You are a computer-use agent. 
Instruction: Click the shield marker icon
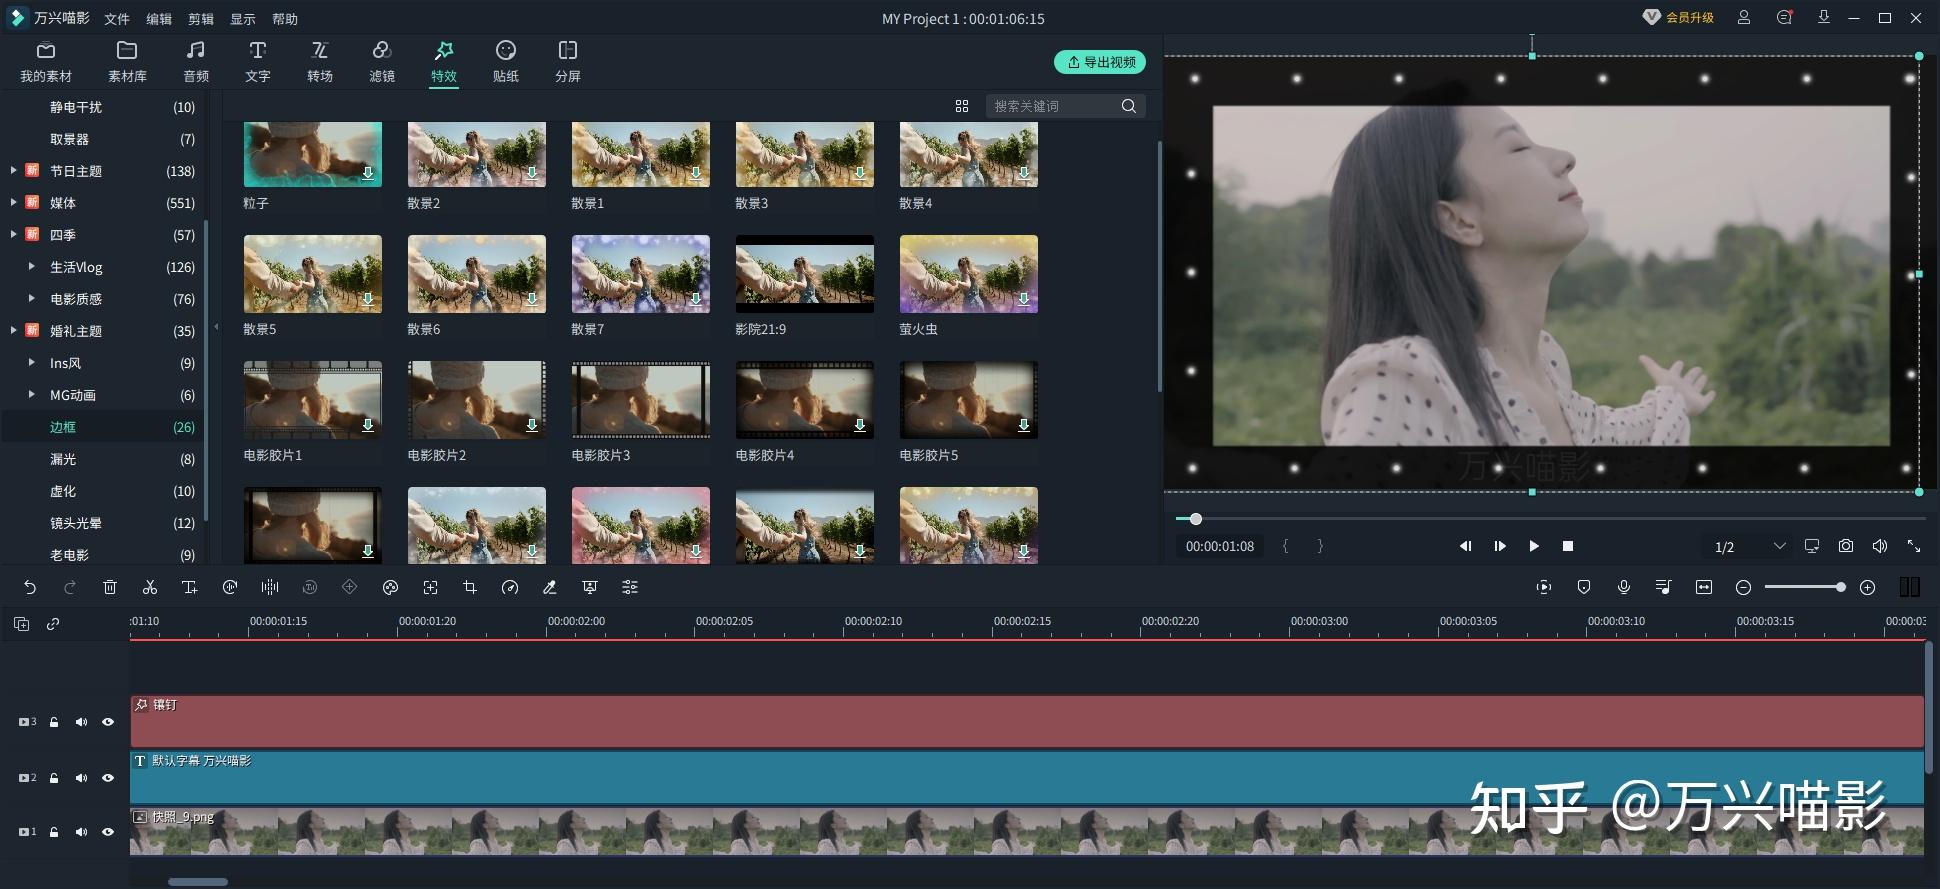click(1584, 588)
